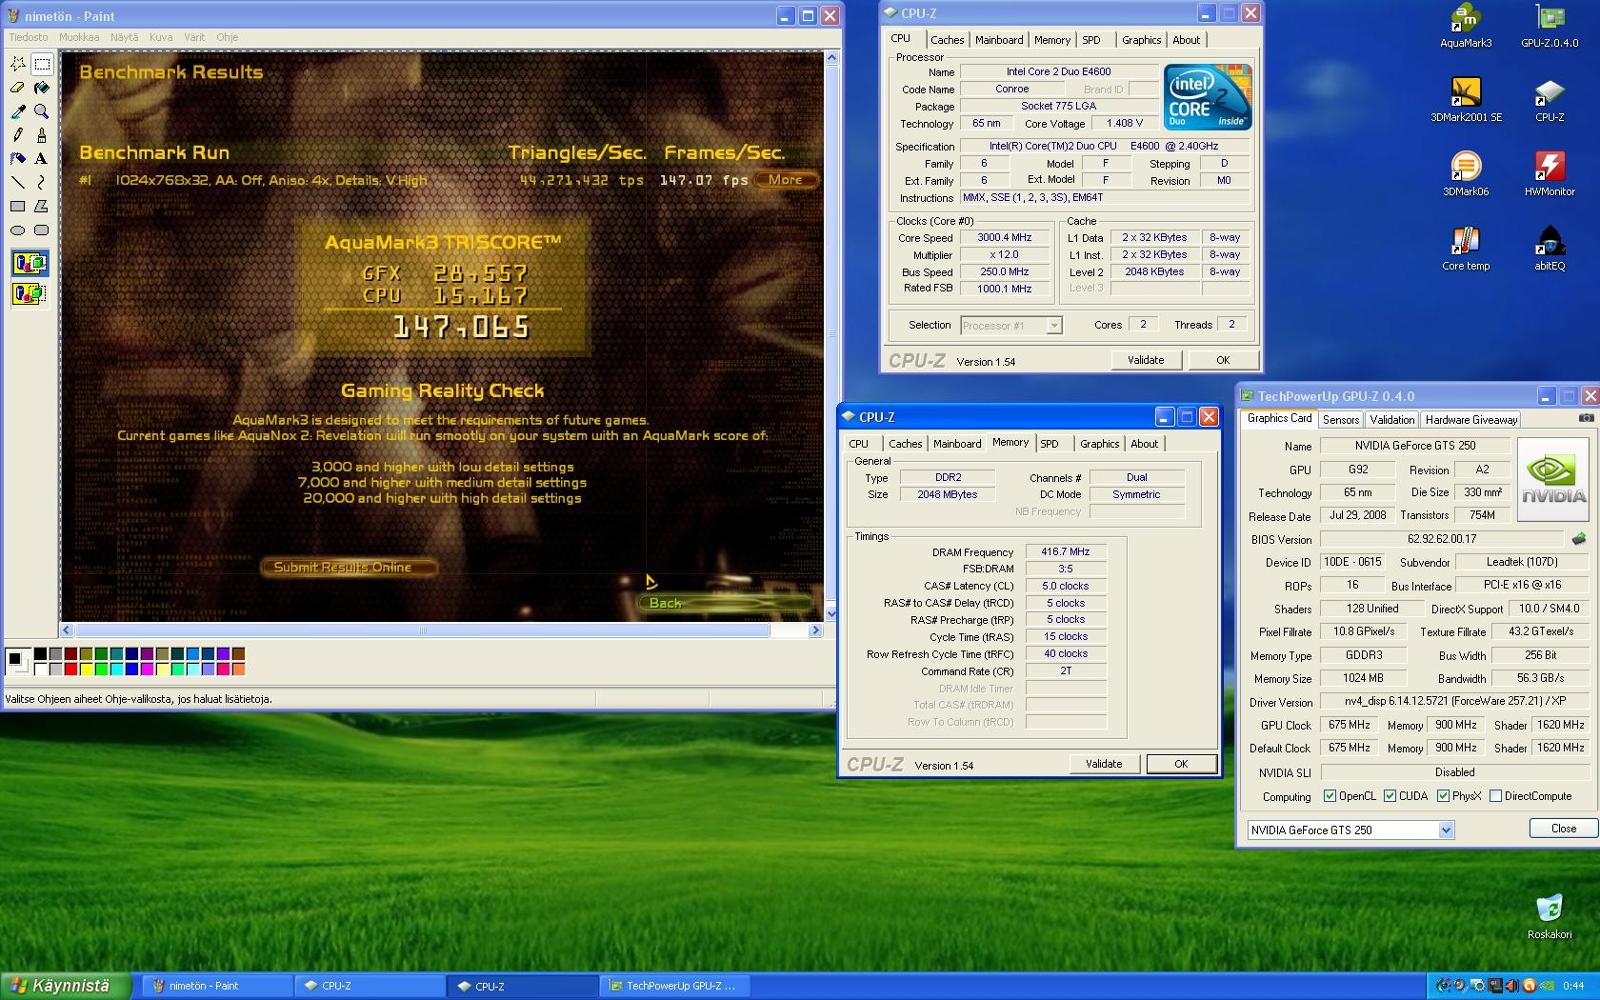This screenshot has height=1000, width=1600.
Task: Pick the red color swatch in Paint palette
Action: point(70,669)
